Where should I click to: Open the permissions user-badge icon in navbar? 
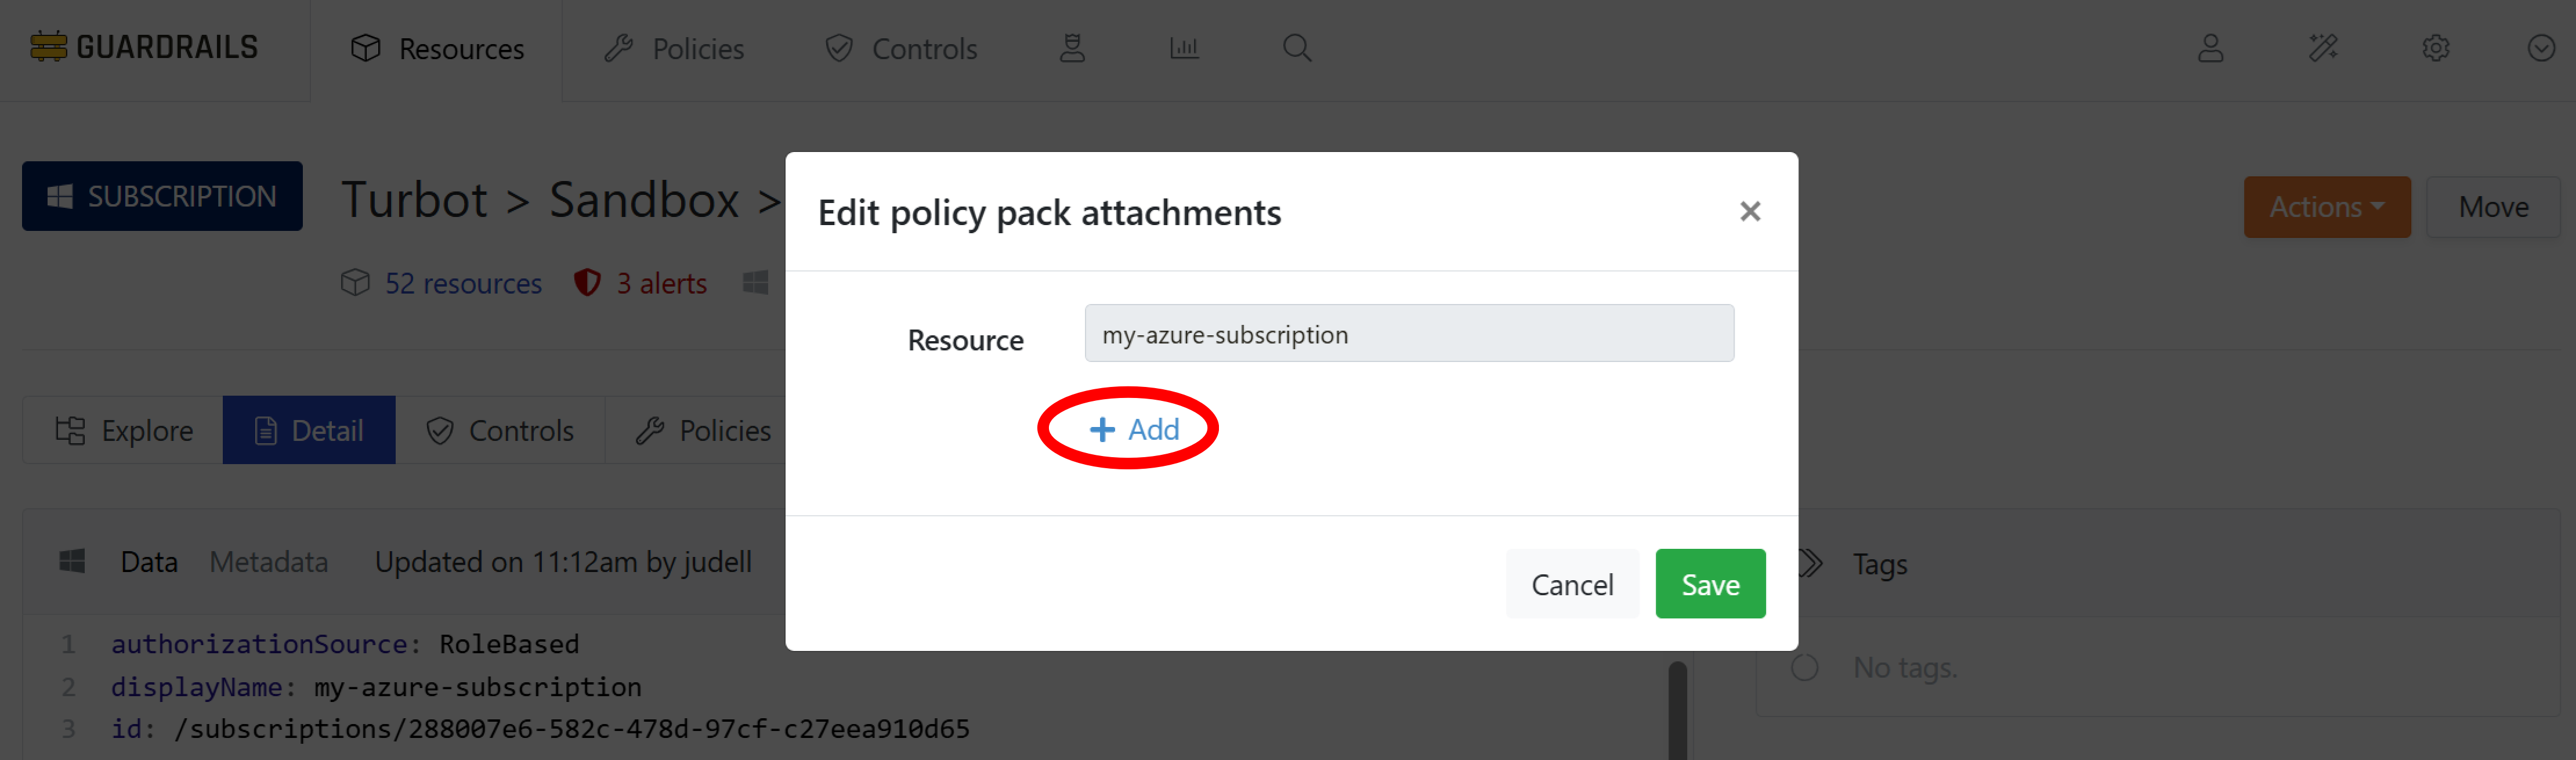point(1072,48)
